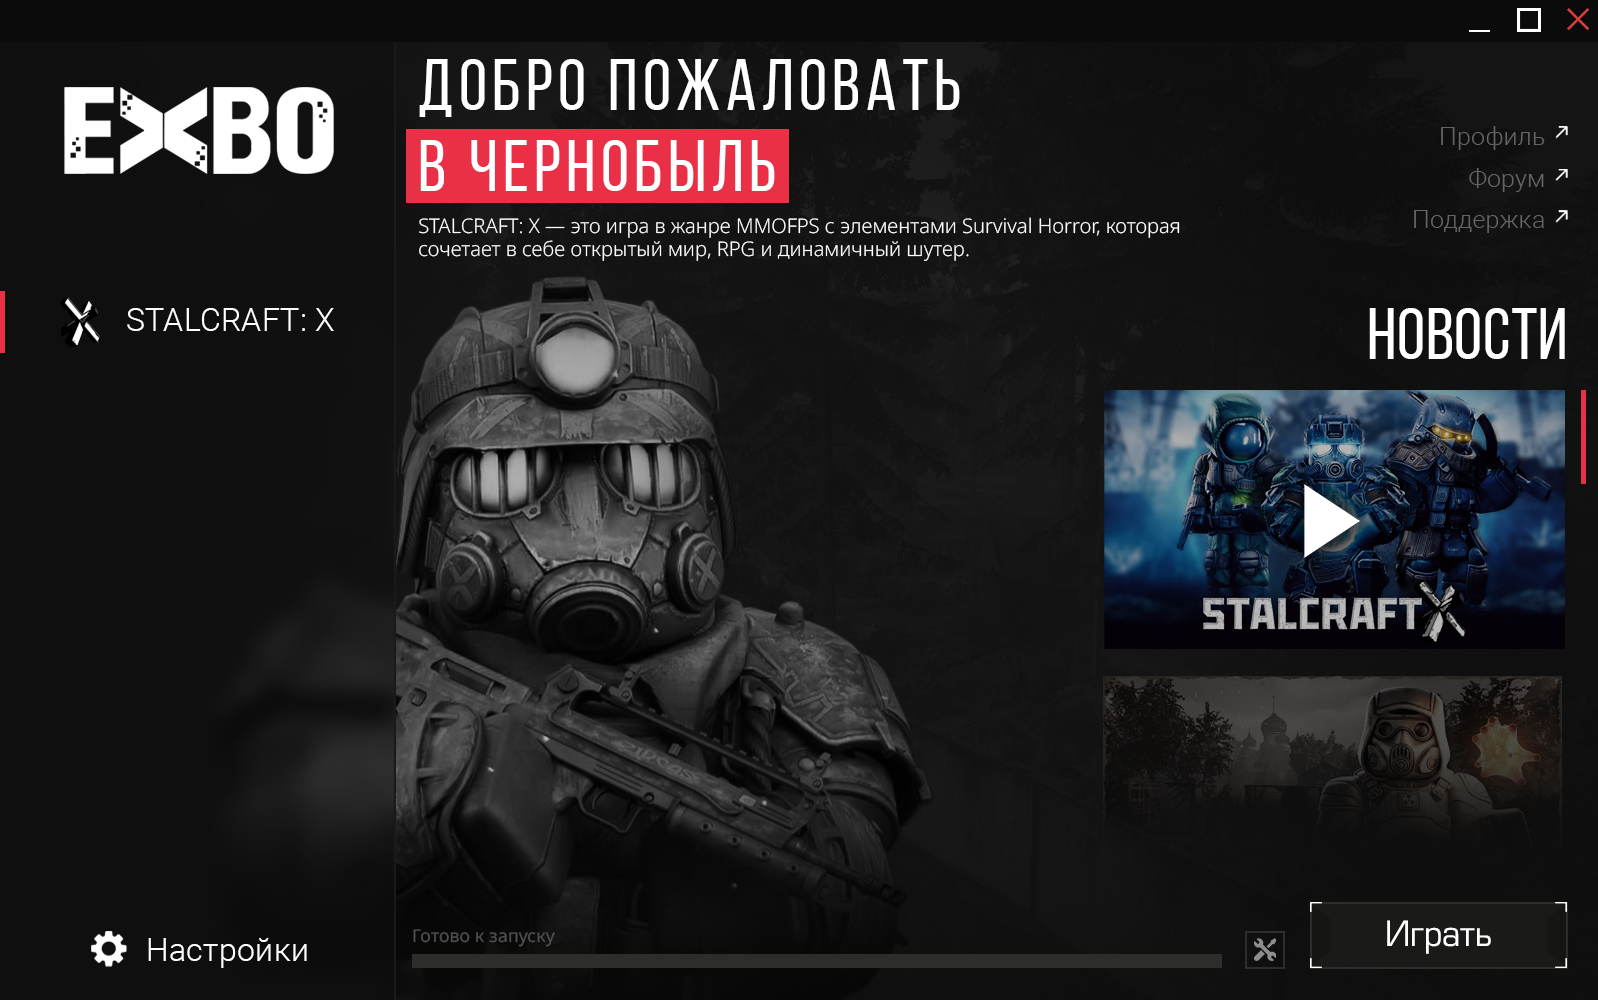The image size is (1598, 1000).
Task: Close the launcher window
Action: (x=1578, y=19)
